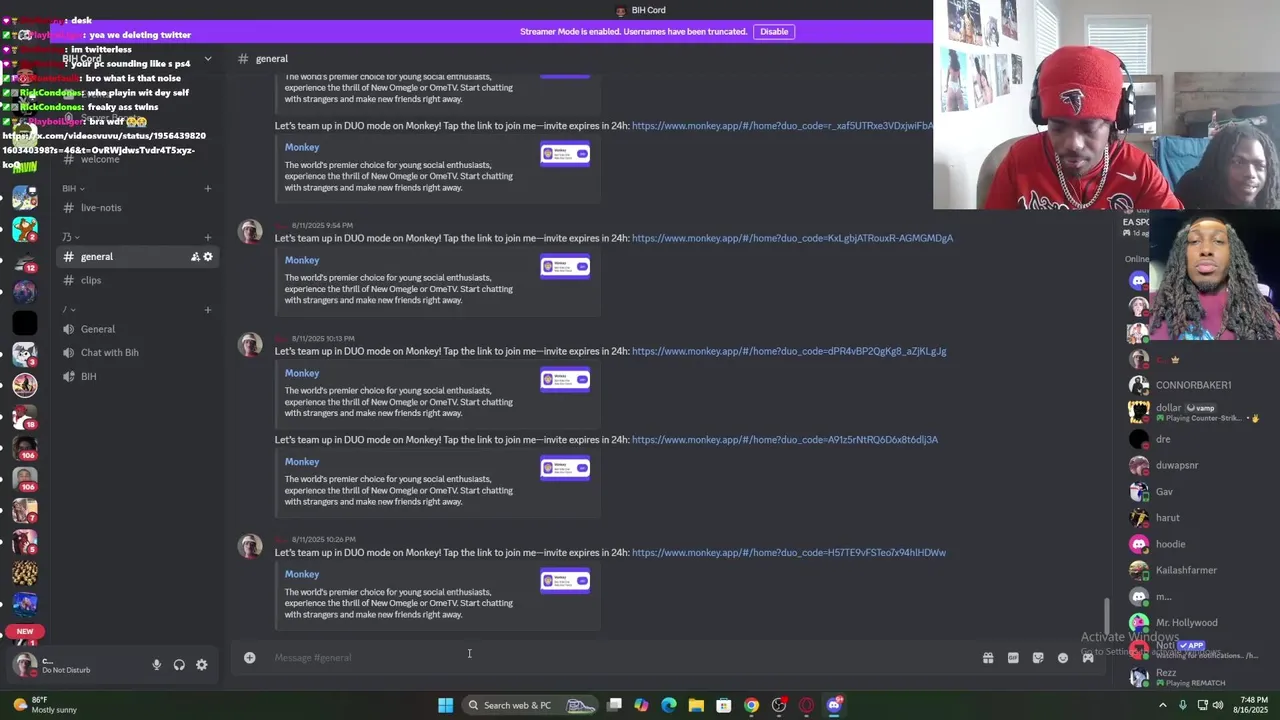1280x720 pixels.
Task: Click the chat message scrollbar
Action: point(1106,615)
